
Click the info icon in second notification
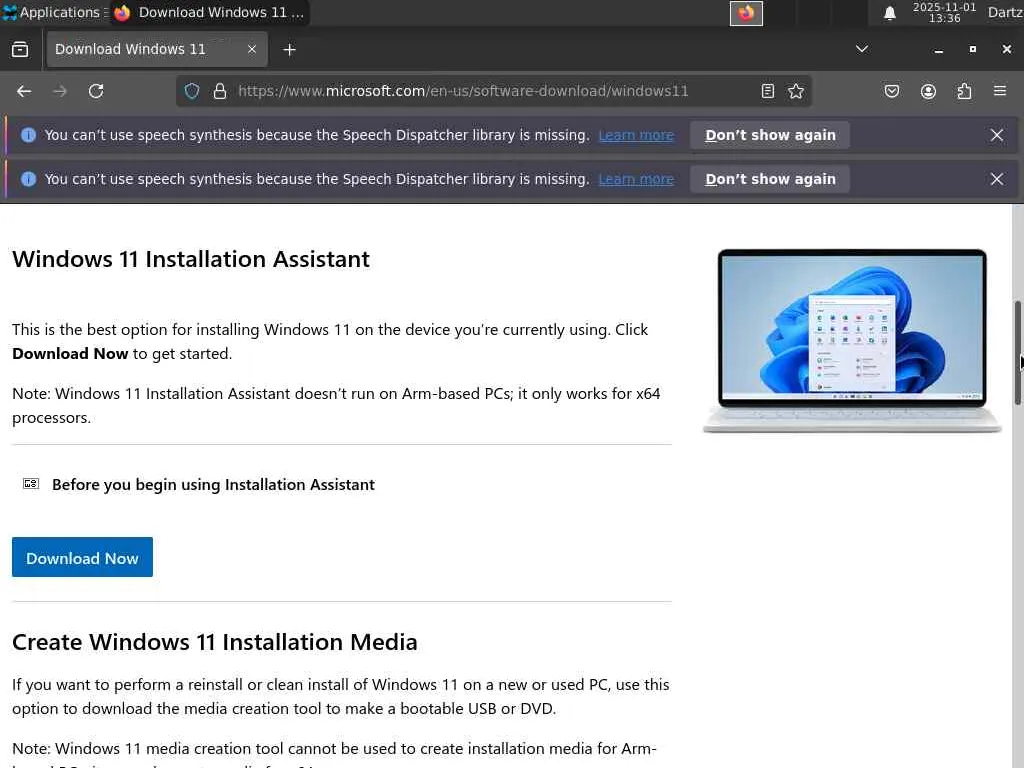28,179
